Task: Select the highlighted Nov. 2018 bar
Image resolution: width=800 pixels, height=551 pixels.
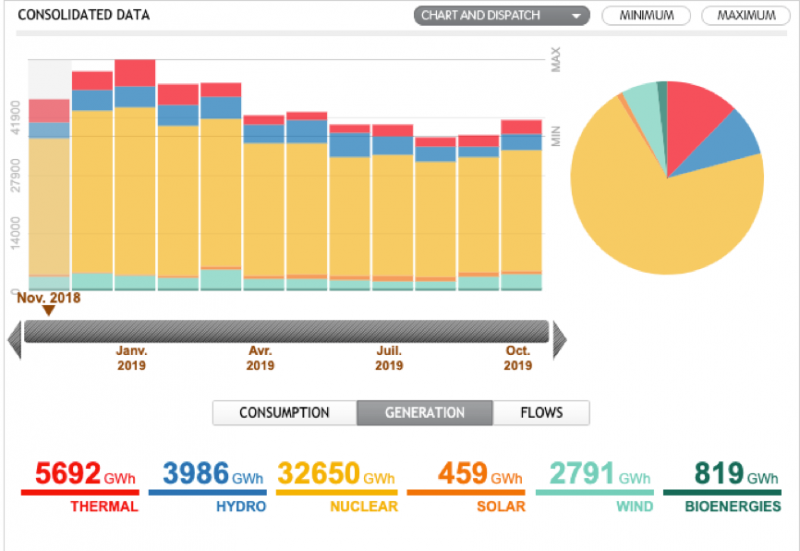Action: pos(49,200)
